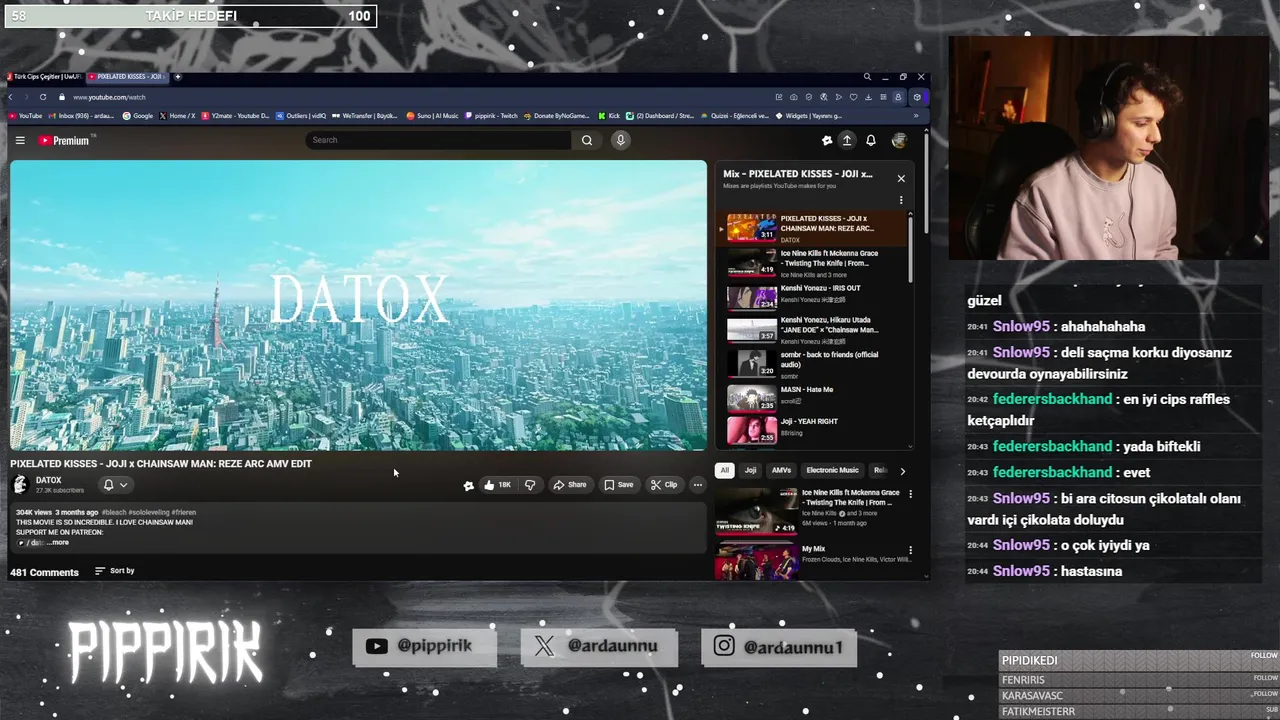Play MASN Hate Me in Mix
This screenshot has height=720, width=1280.
point(812,397)
